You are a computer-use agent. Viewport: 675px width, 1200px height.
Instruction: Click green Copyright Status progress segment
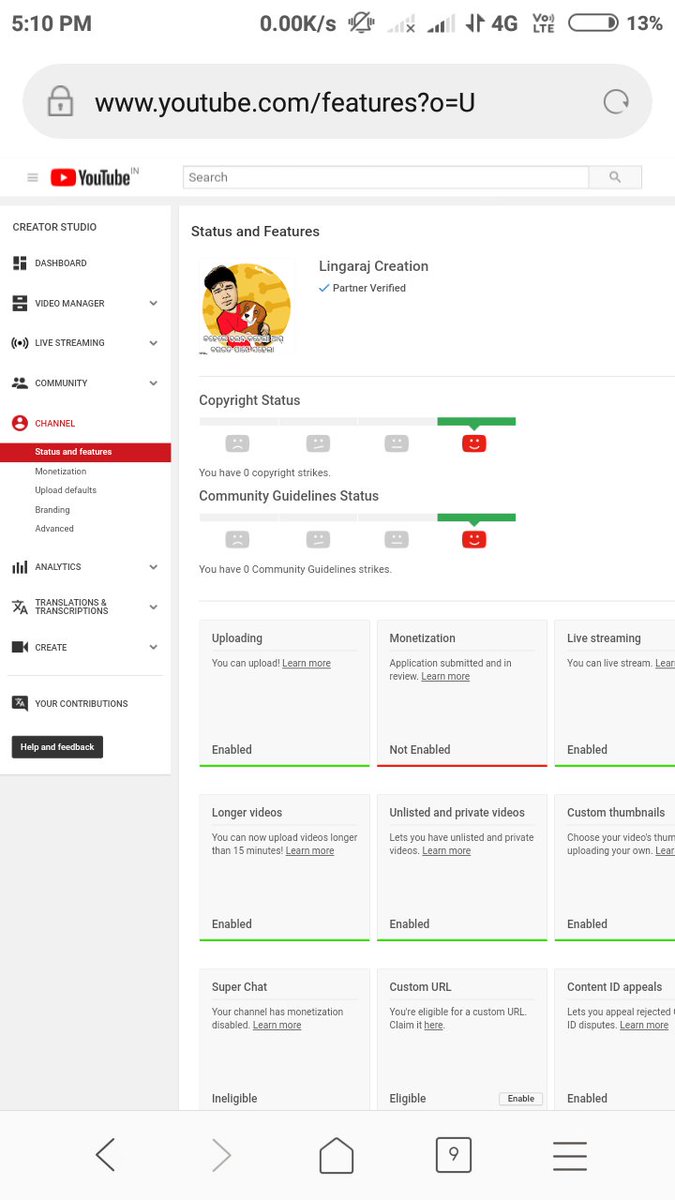[476, 422]
